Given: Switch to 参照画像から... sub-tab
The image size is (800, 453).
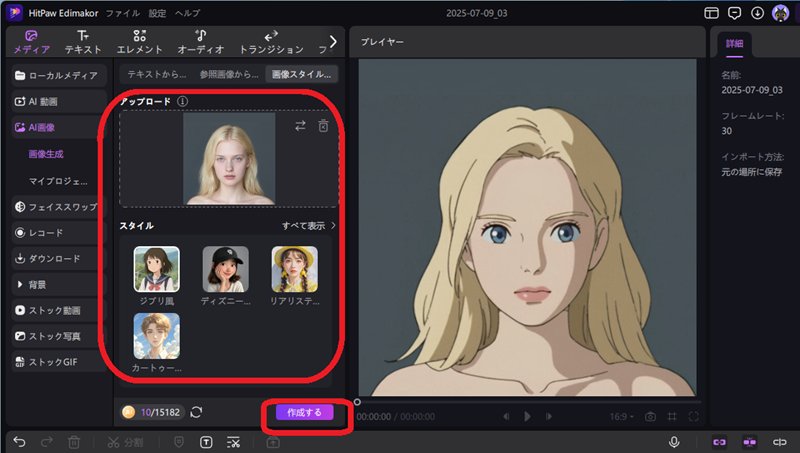Looking at the screenshot, I should click(x=229, y=74).
